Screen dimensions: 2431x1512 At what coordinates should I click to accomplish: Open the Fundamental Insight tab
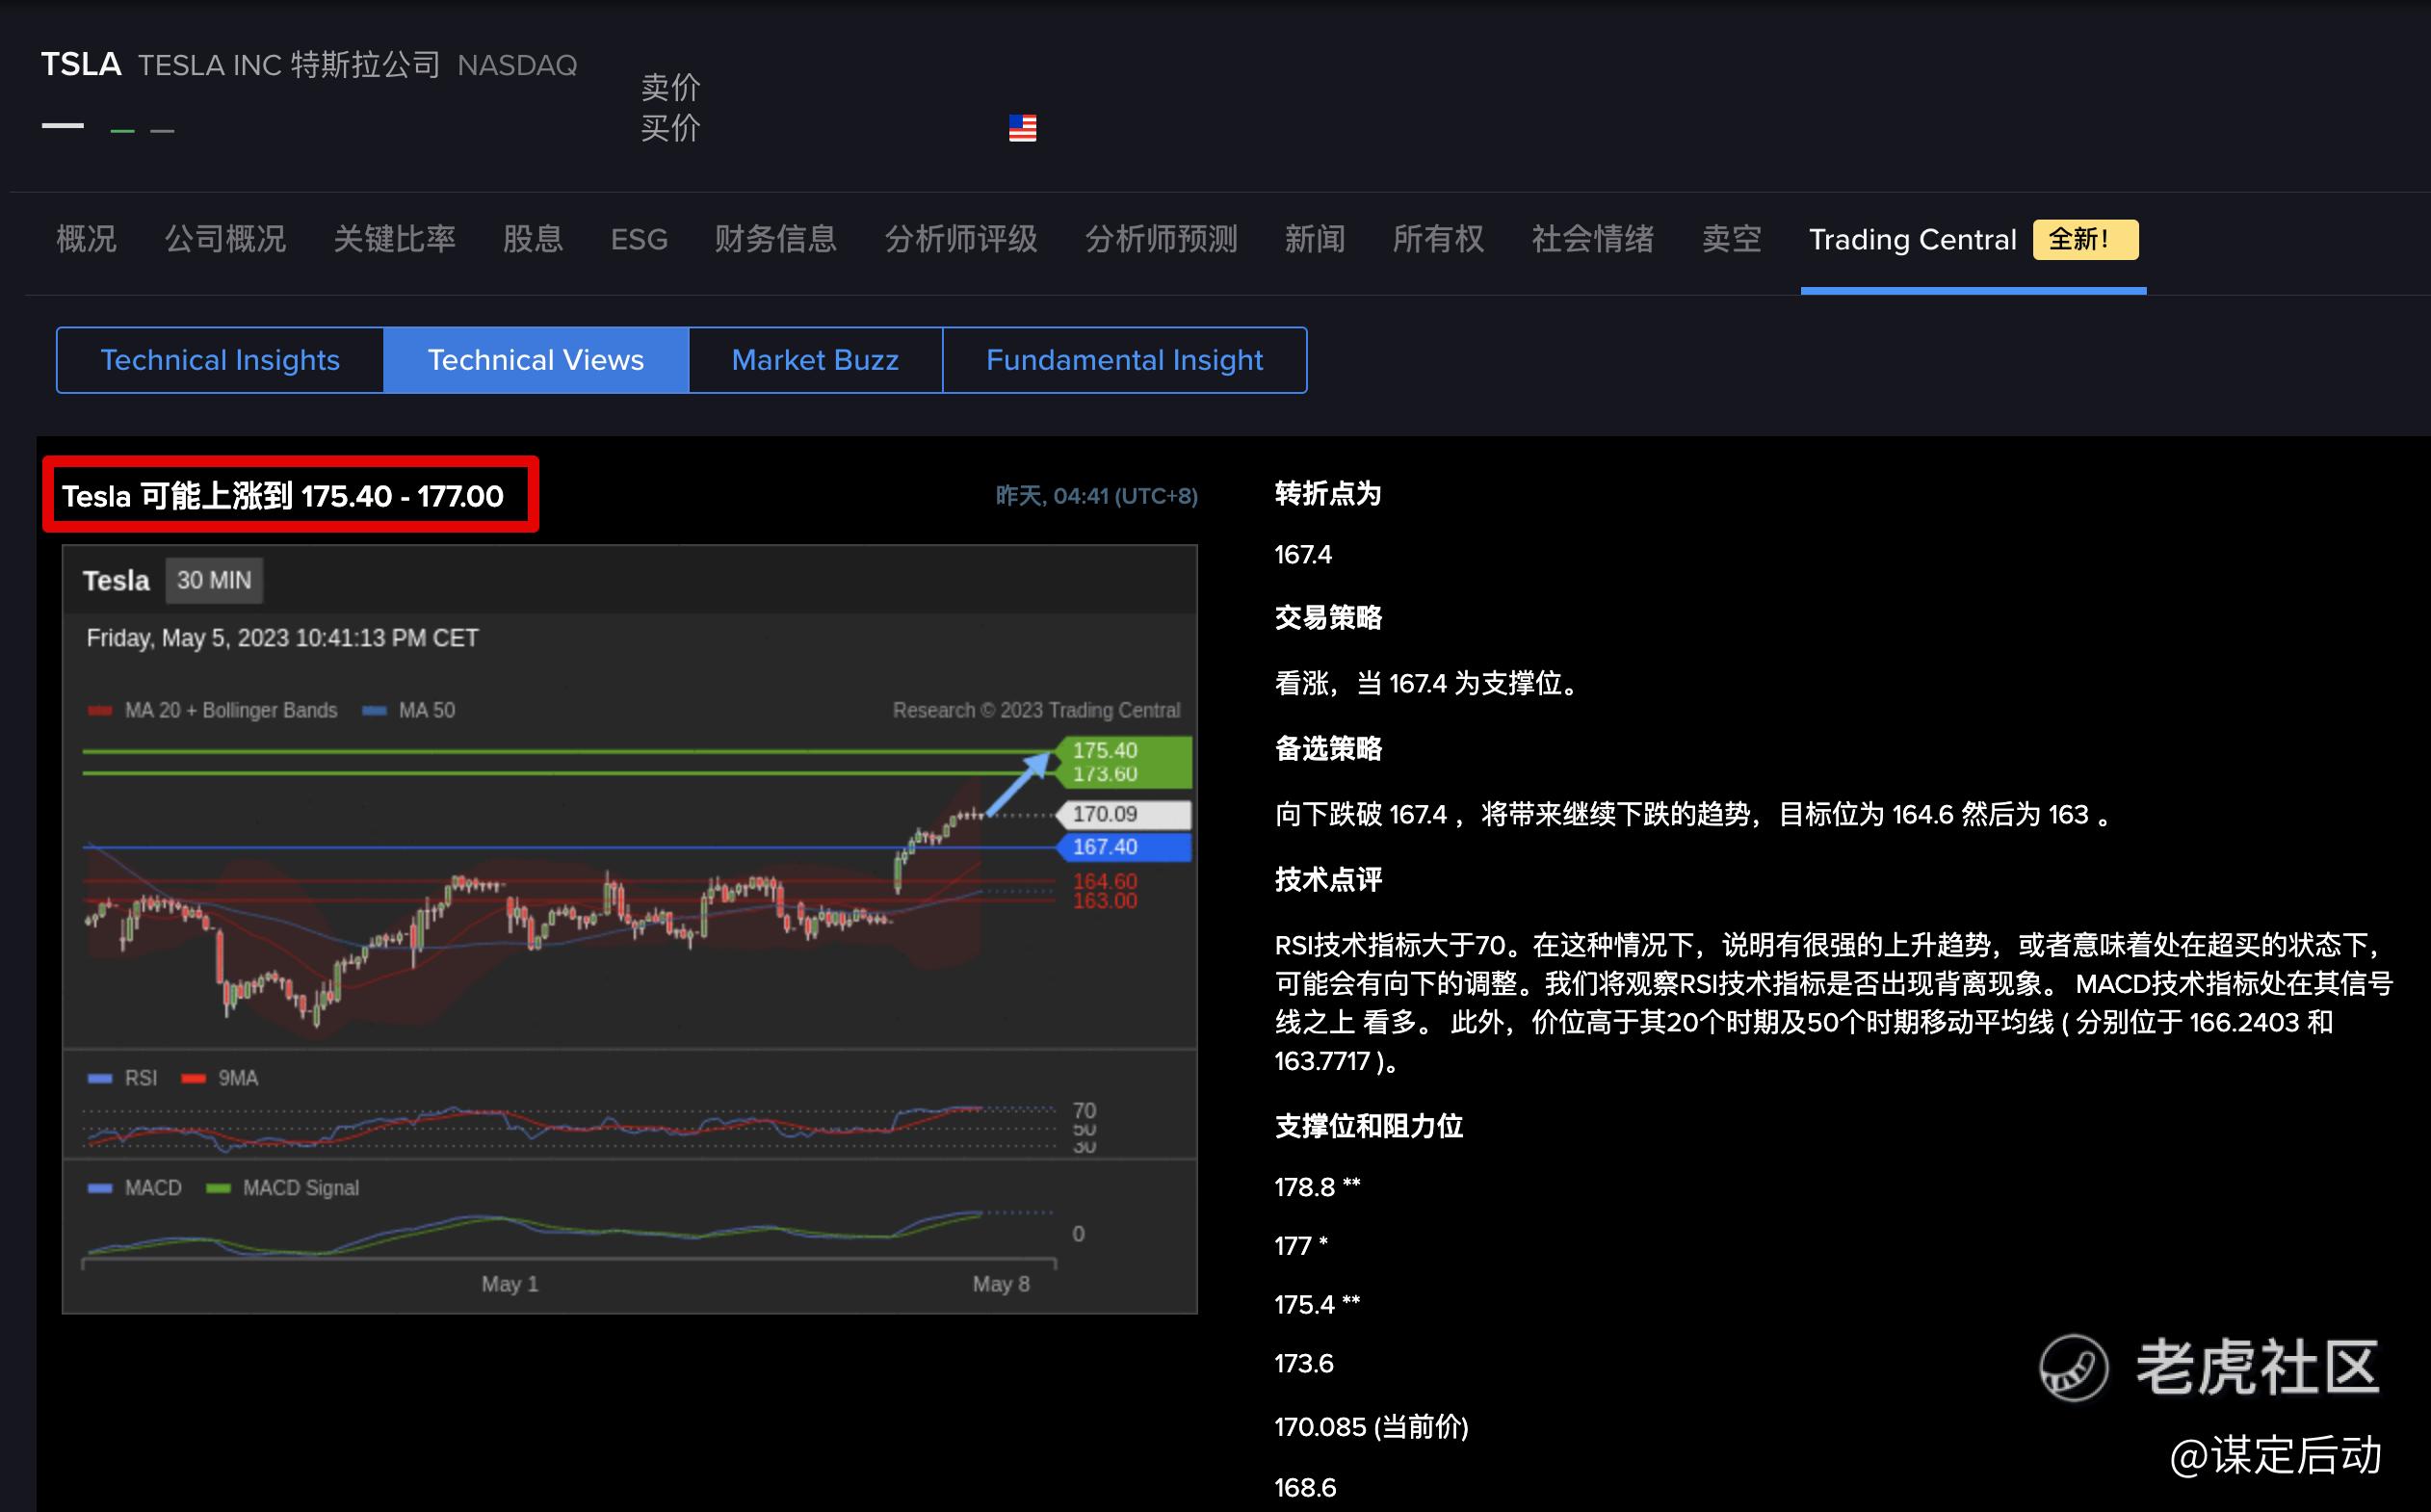[x=1124, y=360]
